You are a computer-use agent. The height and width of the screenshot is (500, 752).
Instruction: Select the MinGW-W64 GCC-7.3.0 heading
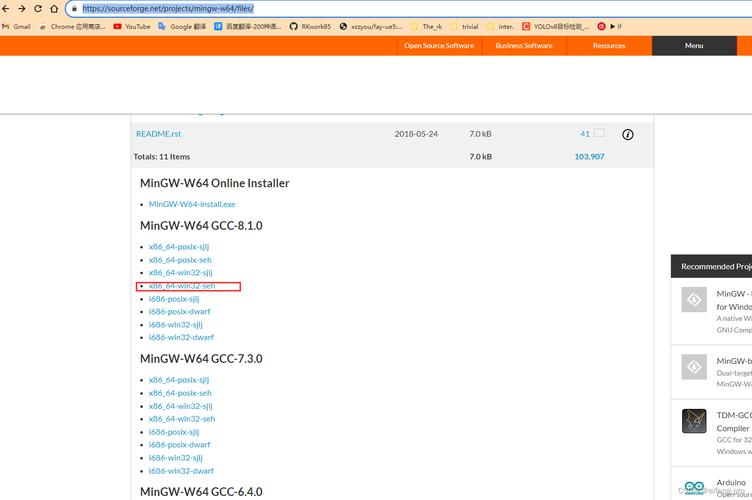click(x=201, y=359)
